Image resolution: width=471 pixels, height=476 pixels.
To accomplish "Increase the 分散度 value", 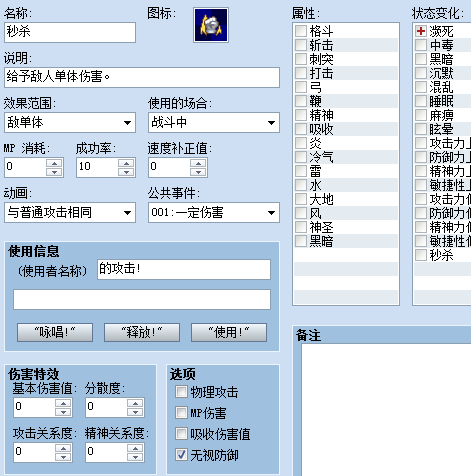I will (135, 403).
